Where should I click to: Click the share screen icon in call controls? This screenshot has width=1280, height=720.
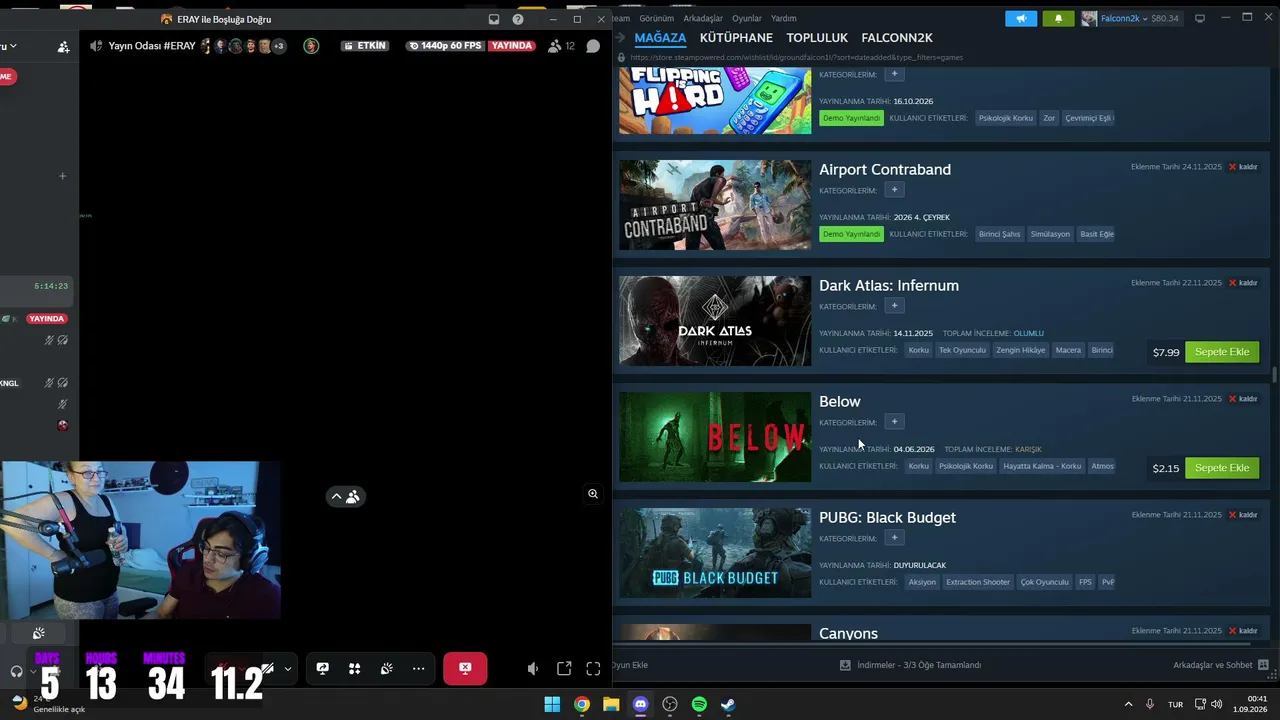click(322, 669)
